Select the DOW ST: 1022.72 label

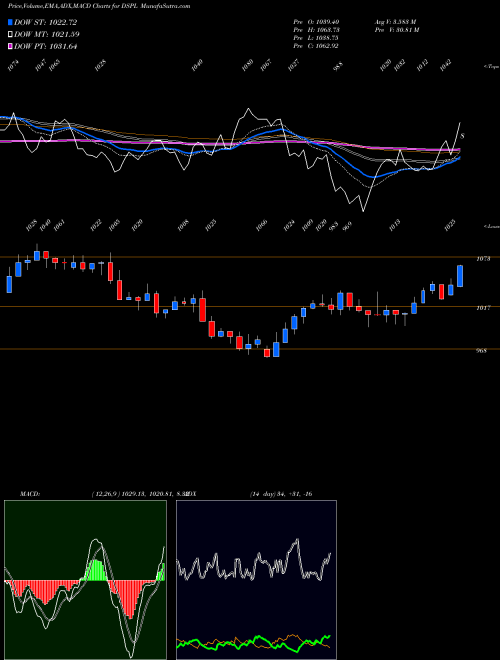point(45,22)
